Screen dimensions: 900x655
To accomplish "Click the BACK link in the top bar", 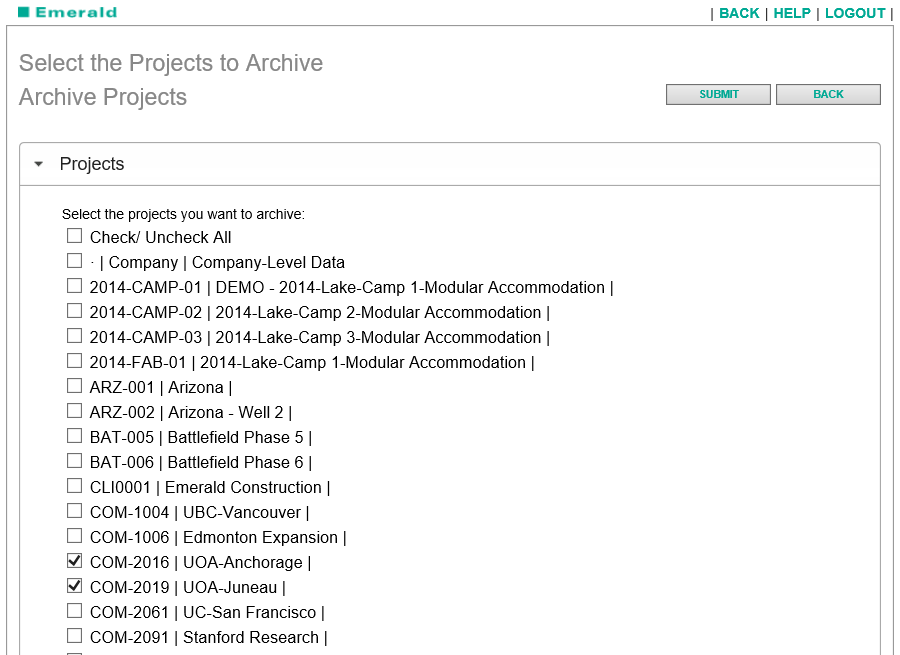I will coord(739,13).
